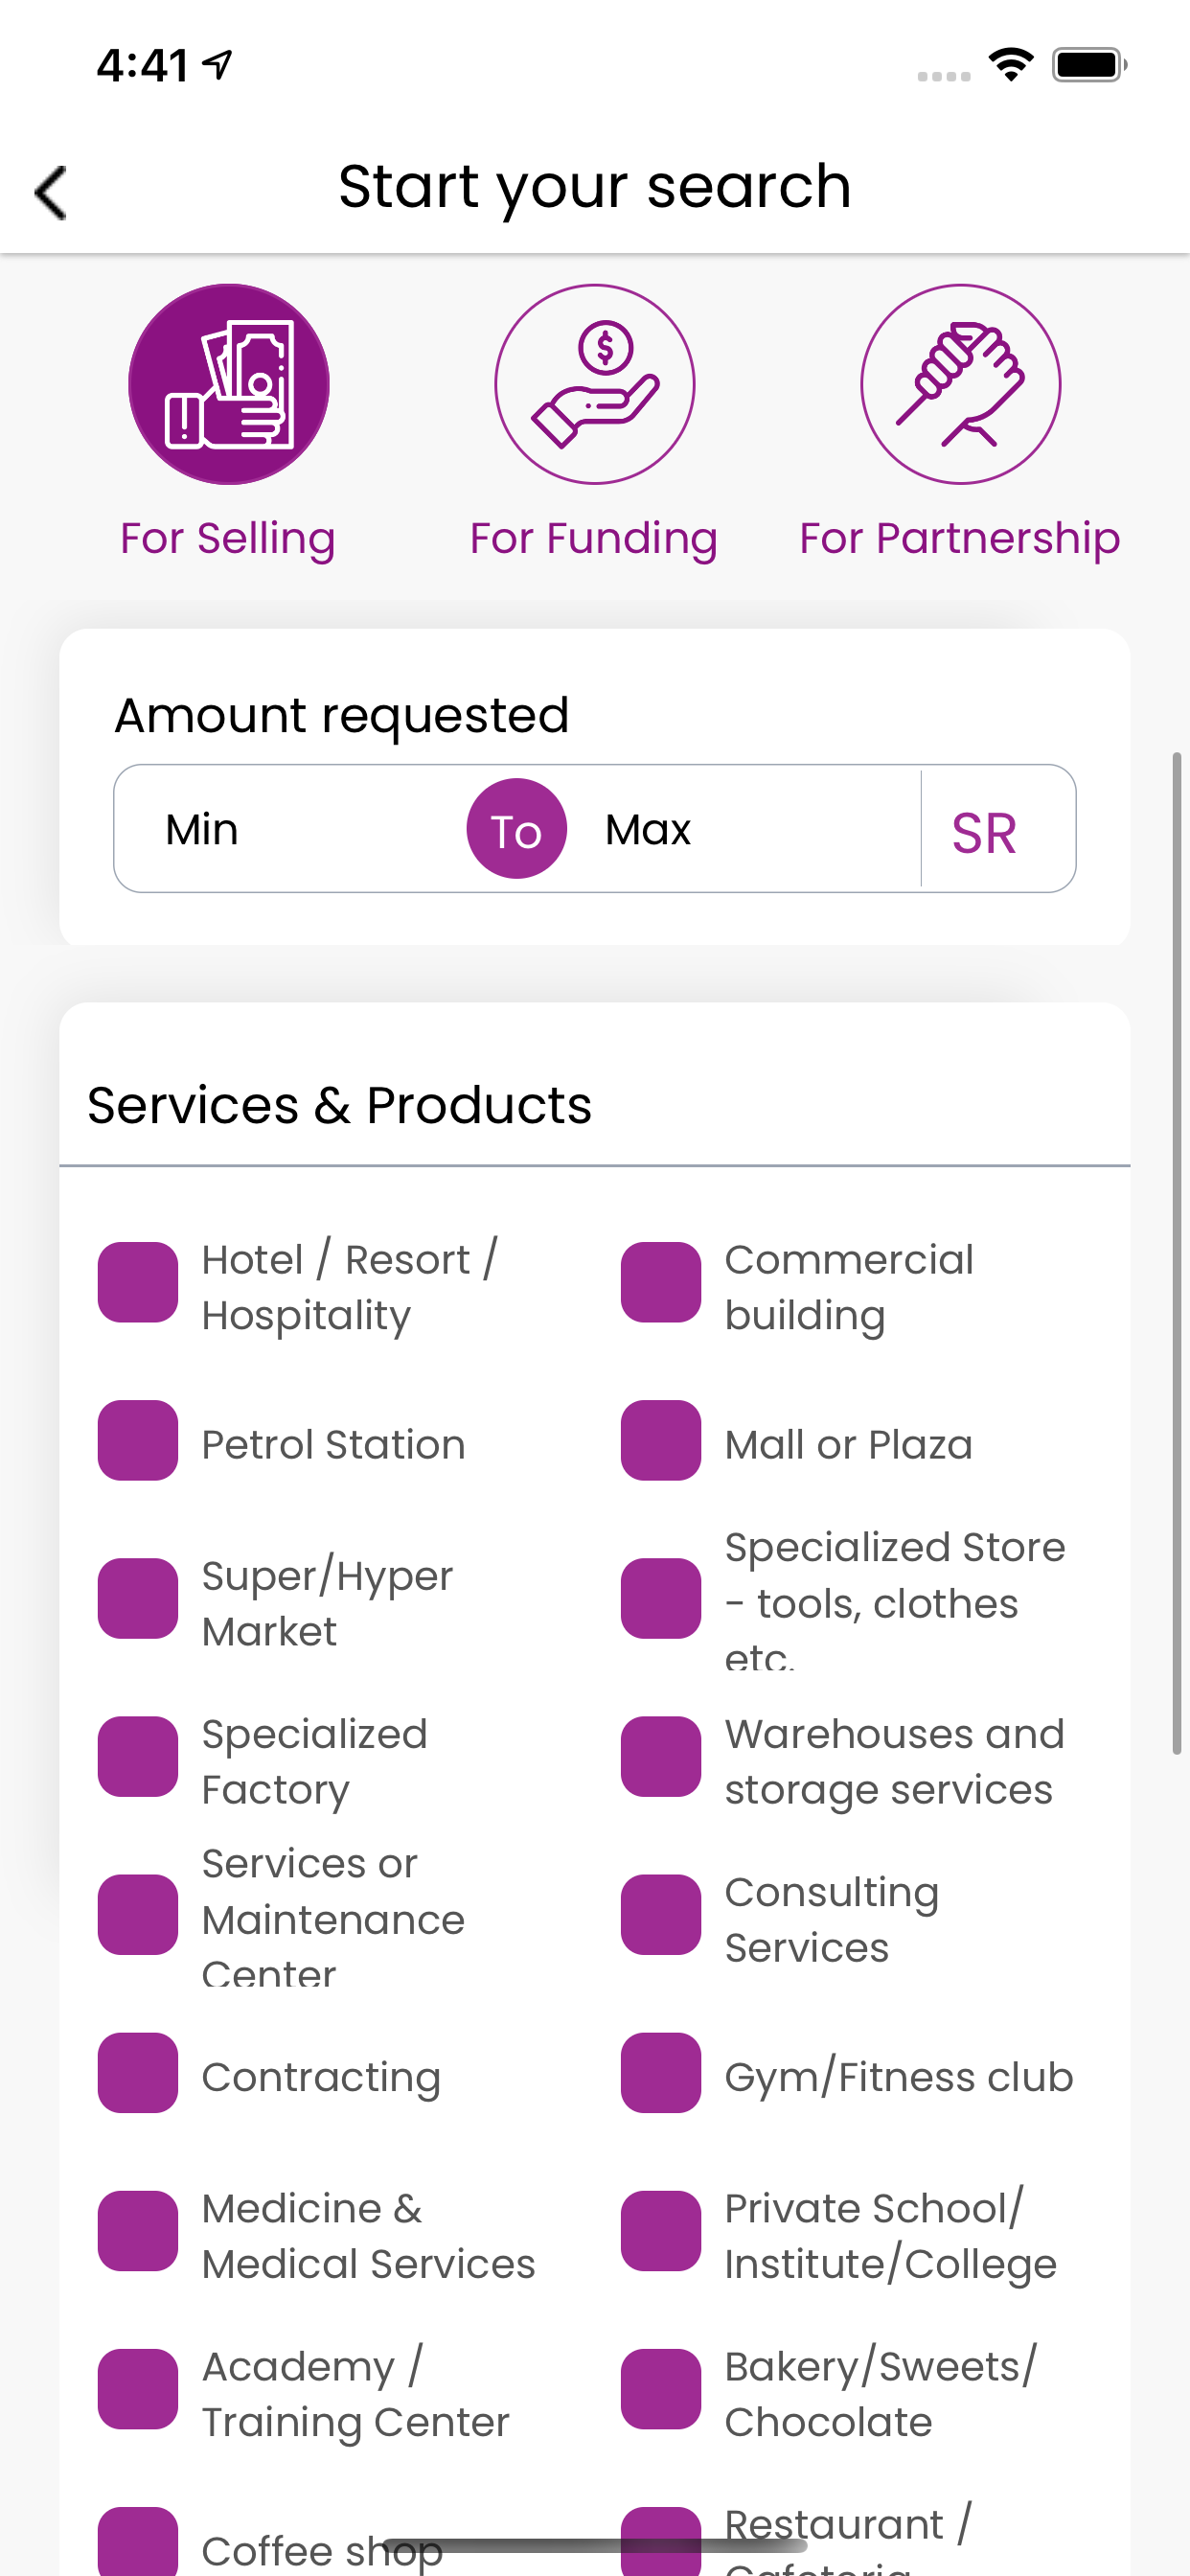
Task: Select the For Partnership handshake icon
Action: [961, 384]
